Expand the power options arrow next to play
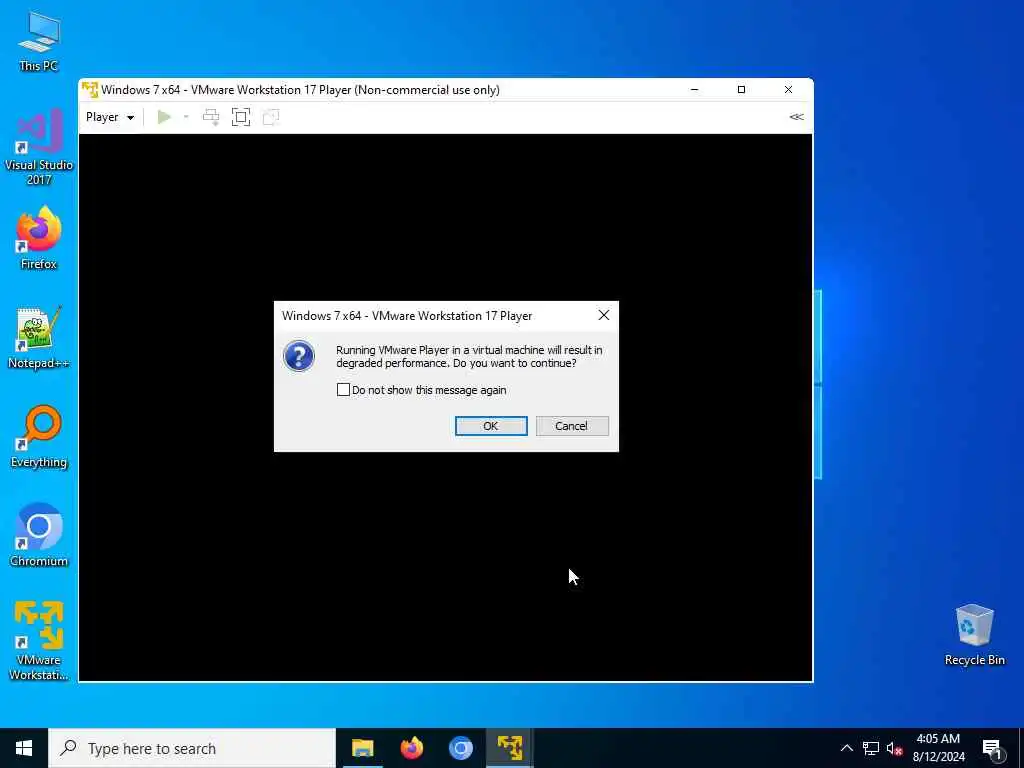Screen dimensions: 1024x768 (x=186, y=117)
